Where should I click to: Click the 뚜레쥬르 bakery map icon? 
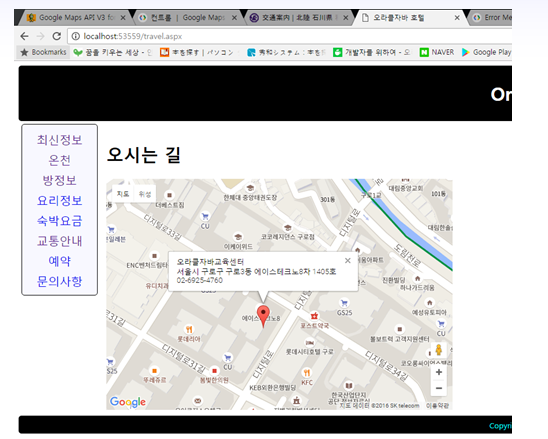[154, 371]
